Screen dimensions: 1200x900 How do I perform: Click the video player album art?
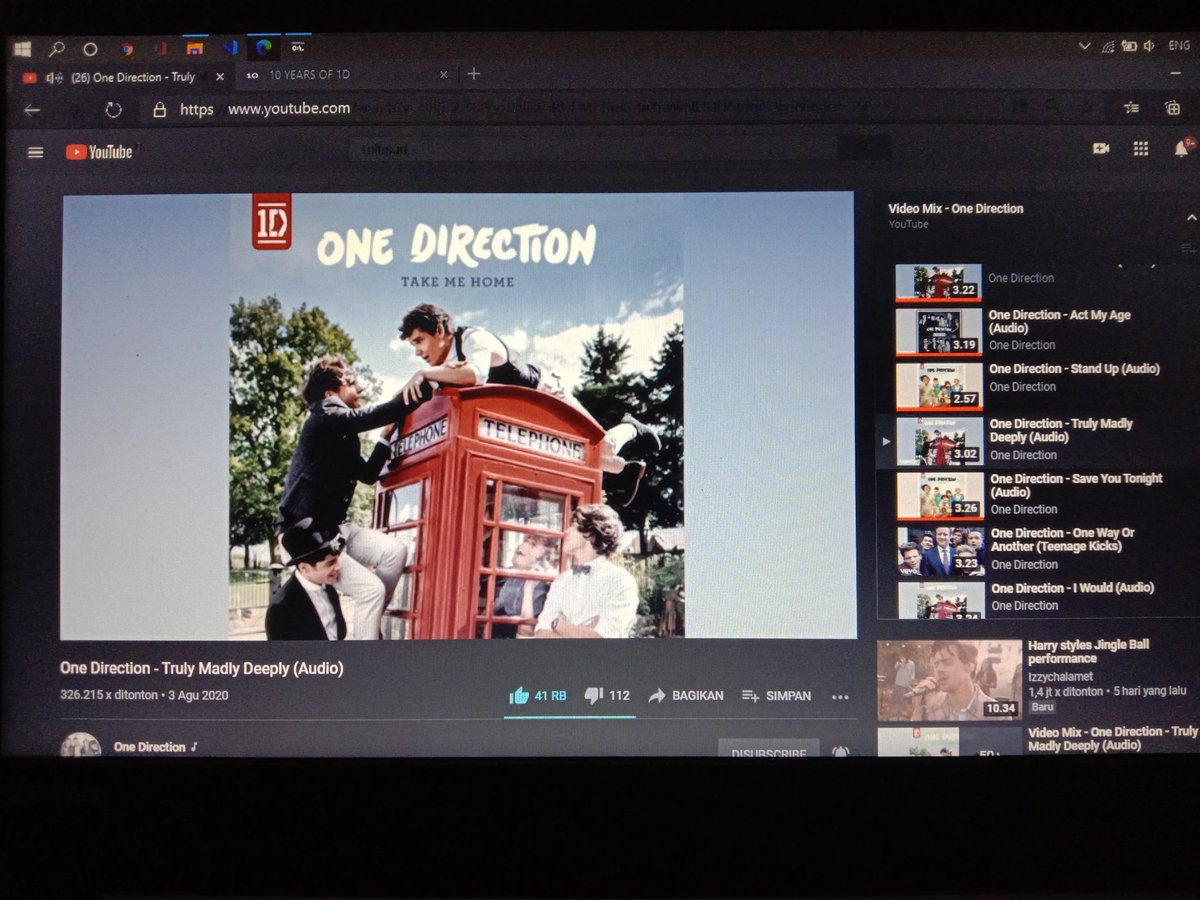pos(458,416)
